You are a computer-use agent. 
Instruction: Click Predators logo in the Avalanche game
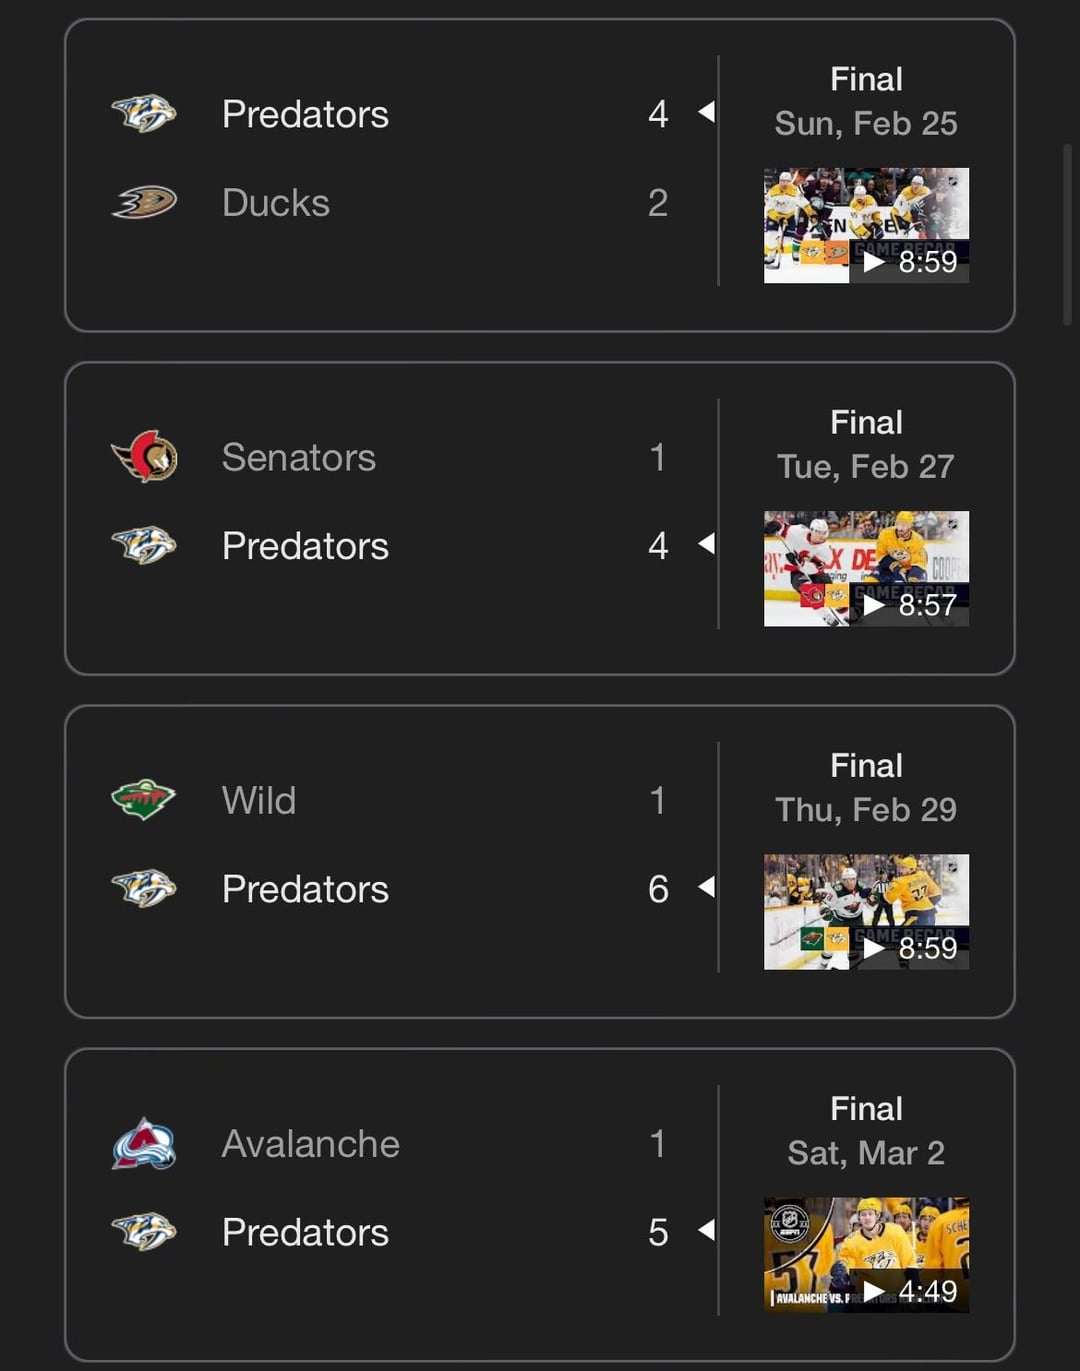tap(144, 1232)
